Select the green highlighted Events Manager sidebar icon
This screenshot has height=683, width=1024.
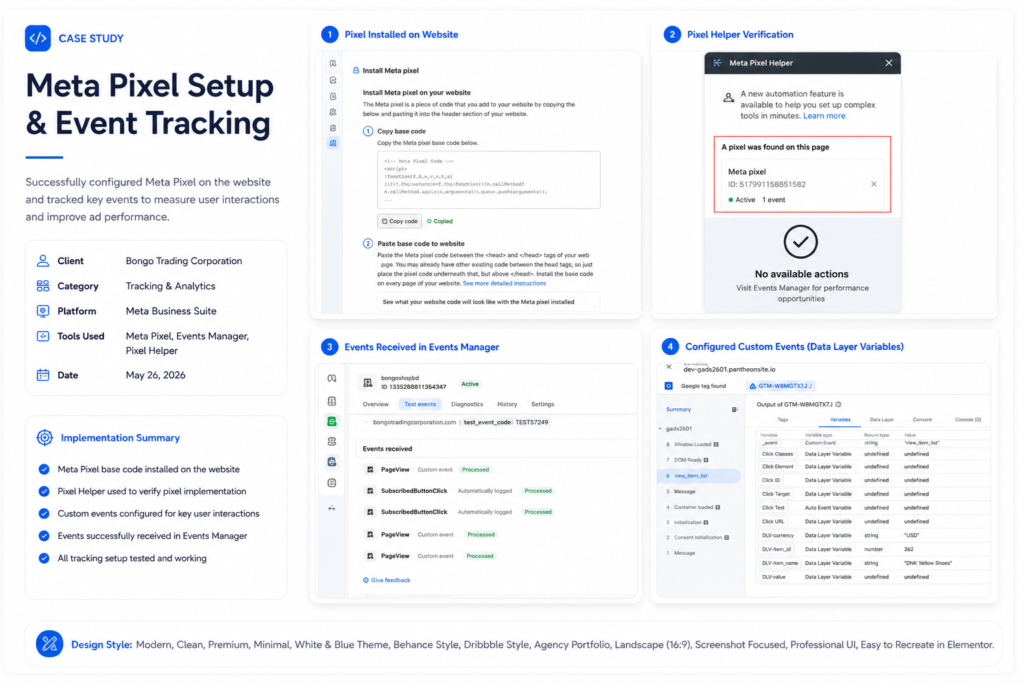click(x=332, y=422)
